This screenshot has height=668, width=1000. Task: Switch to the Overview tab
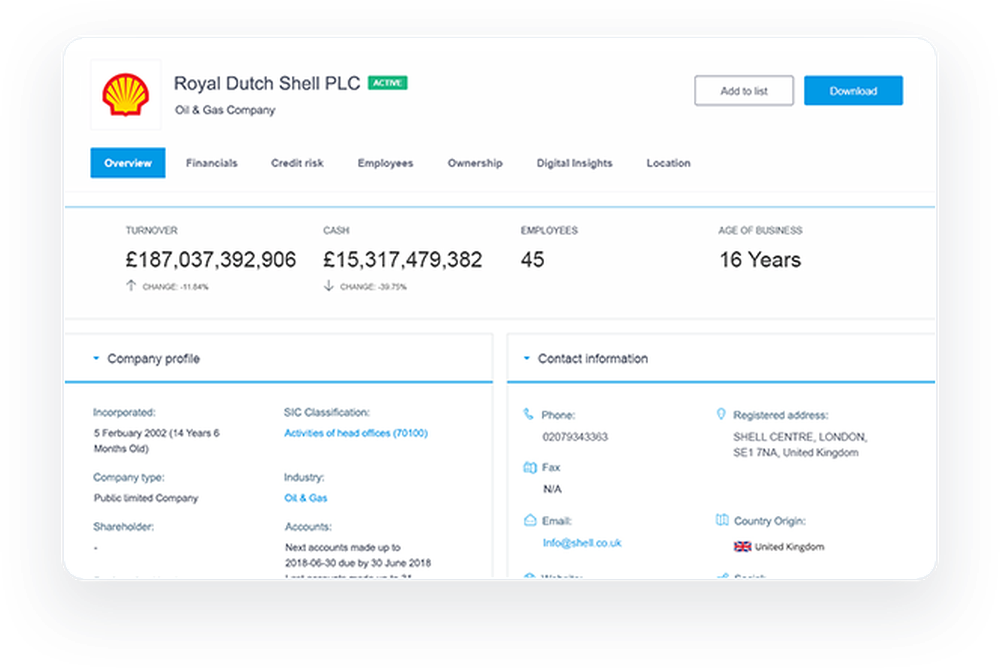(128, 163)
